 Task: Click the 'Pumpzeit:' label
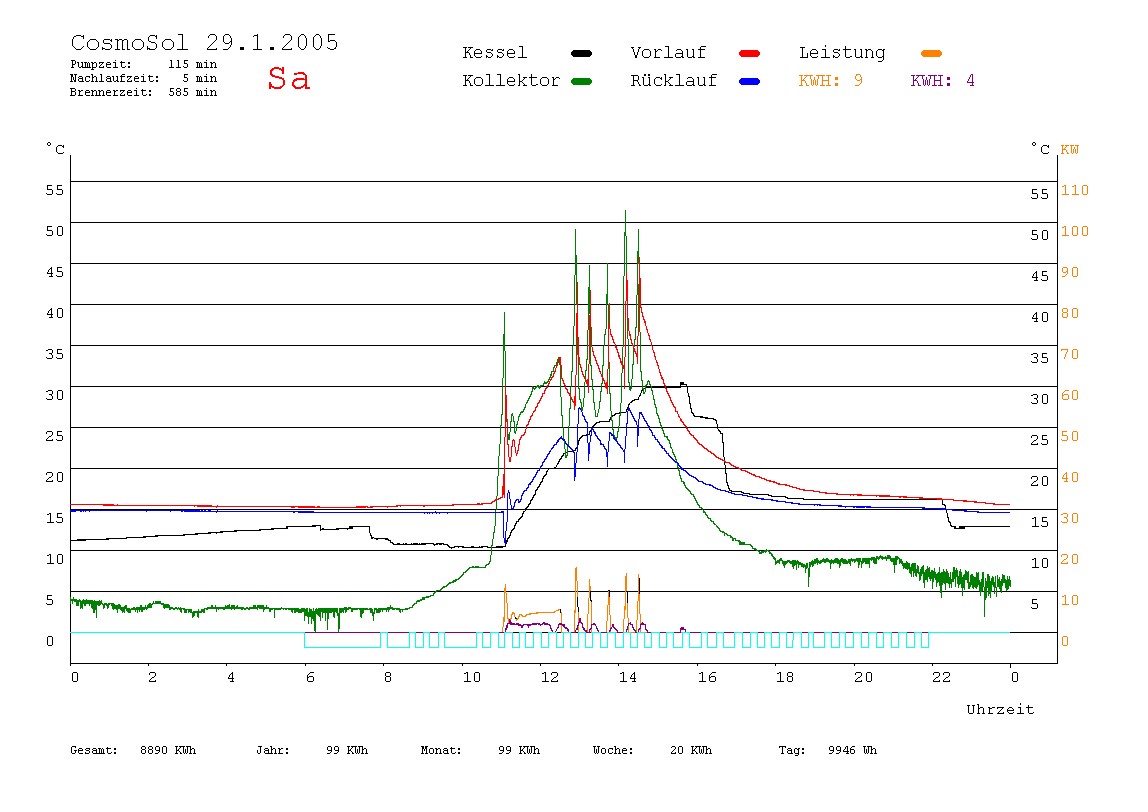101,64
